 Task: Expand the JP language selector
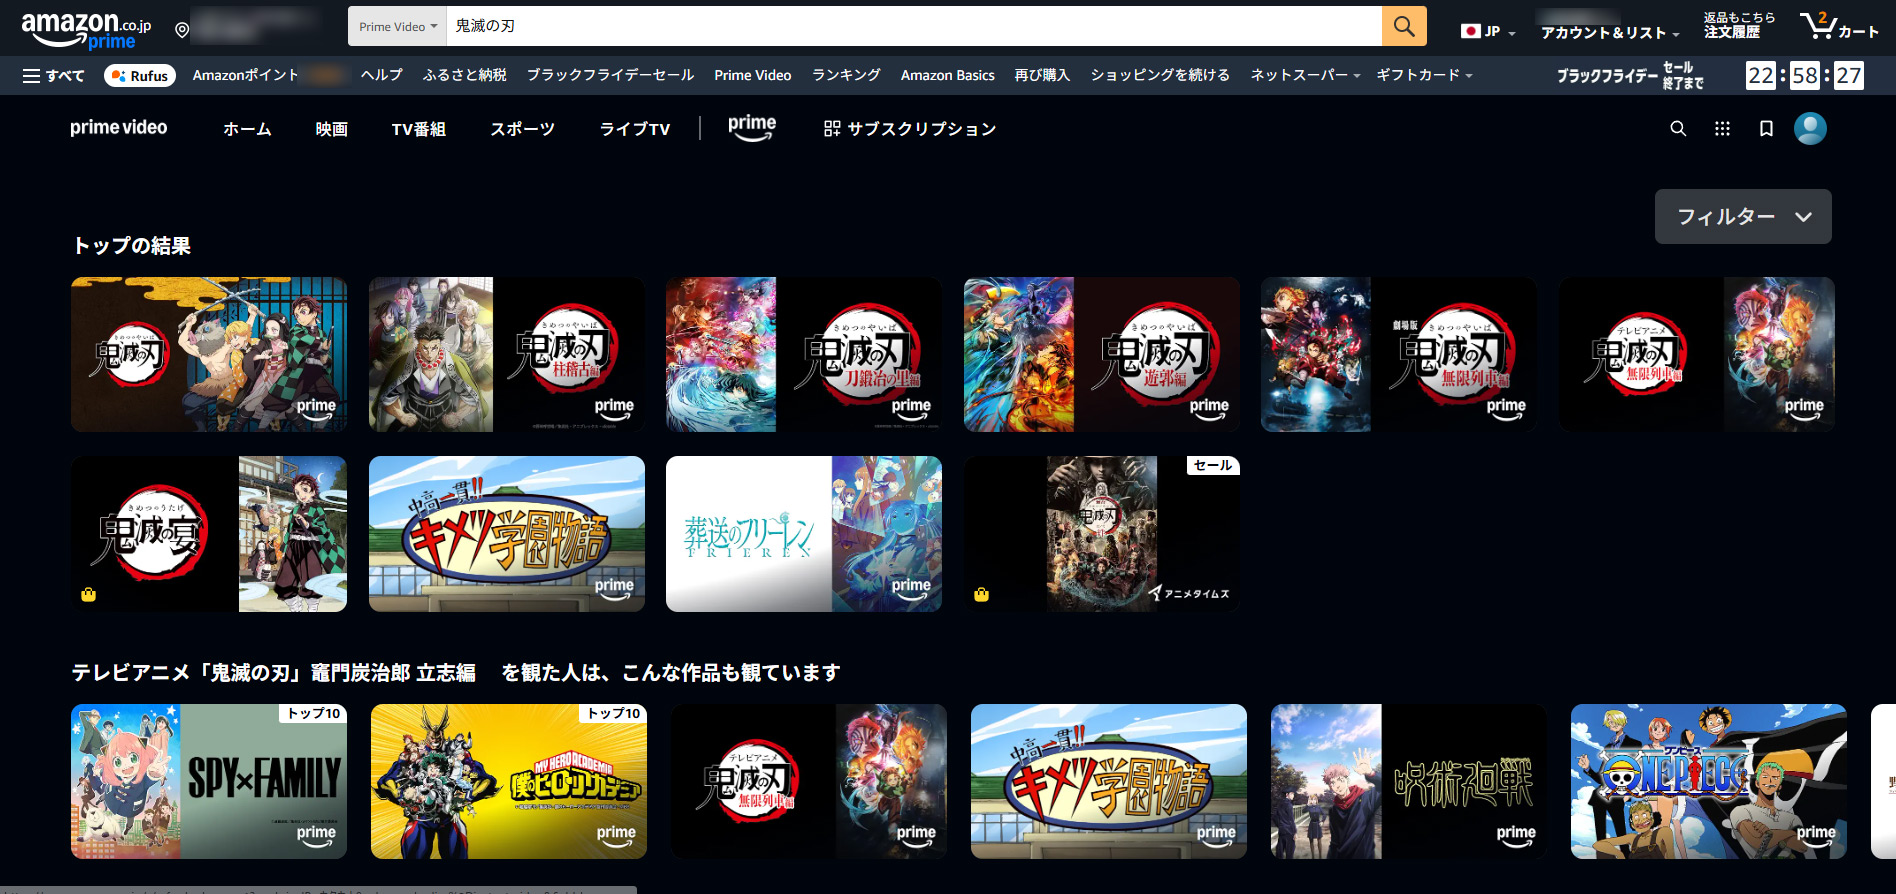pyautogui.click(x=1488, y=32)
